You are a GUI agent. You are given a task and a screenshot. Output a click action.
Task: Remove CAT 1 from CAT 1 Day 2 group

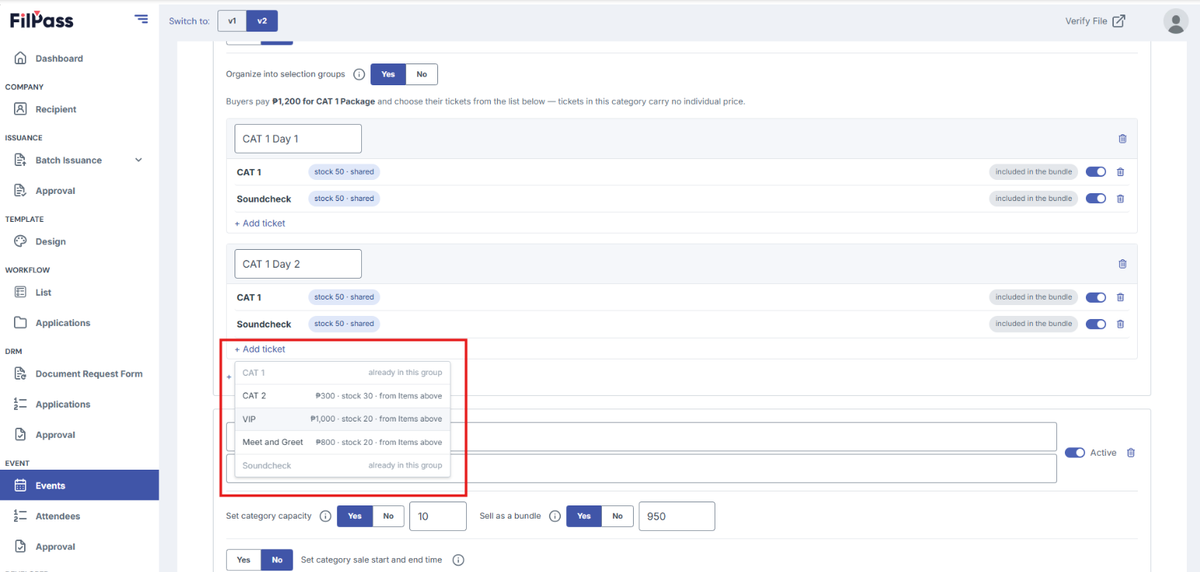pyautogui.click(x=1120, y=297)
